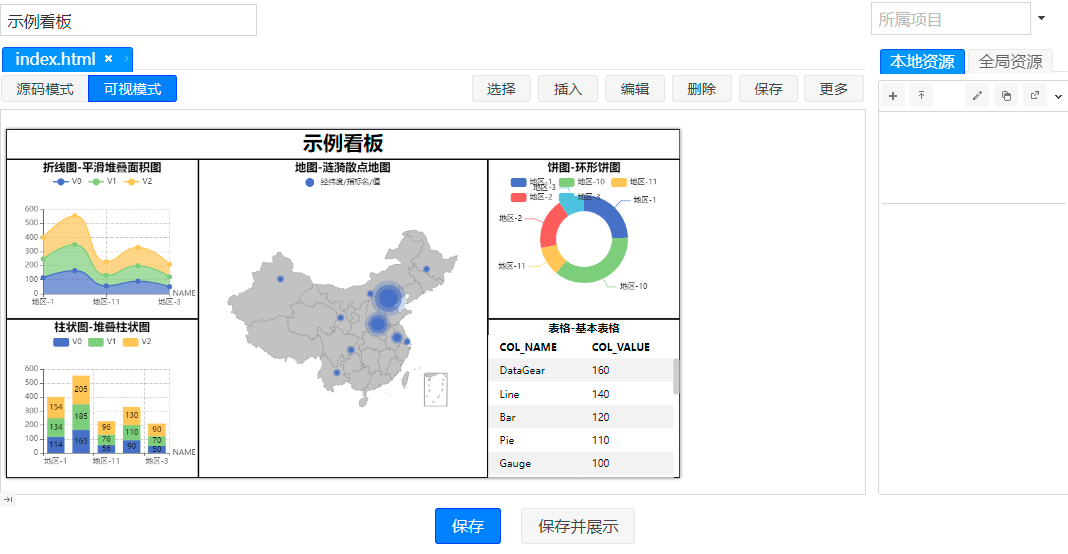Open the 更多 toolbar menu

pos(834,89)
